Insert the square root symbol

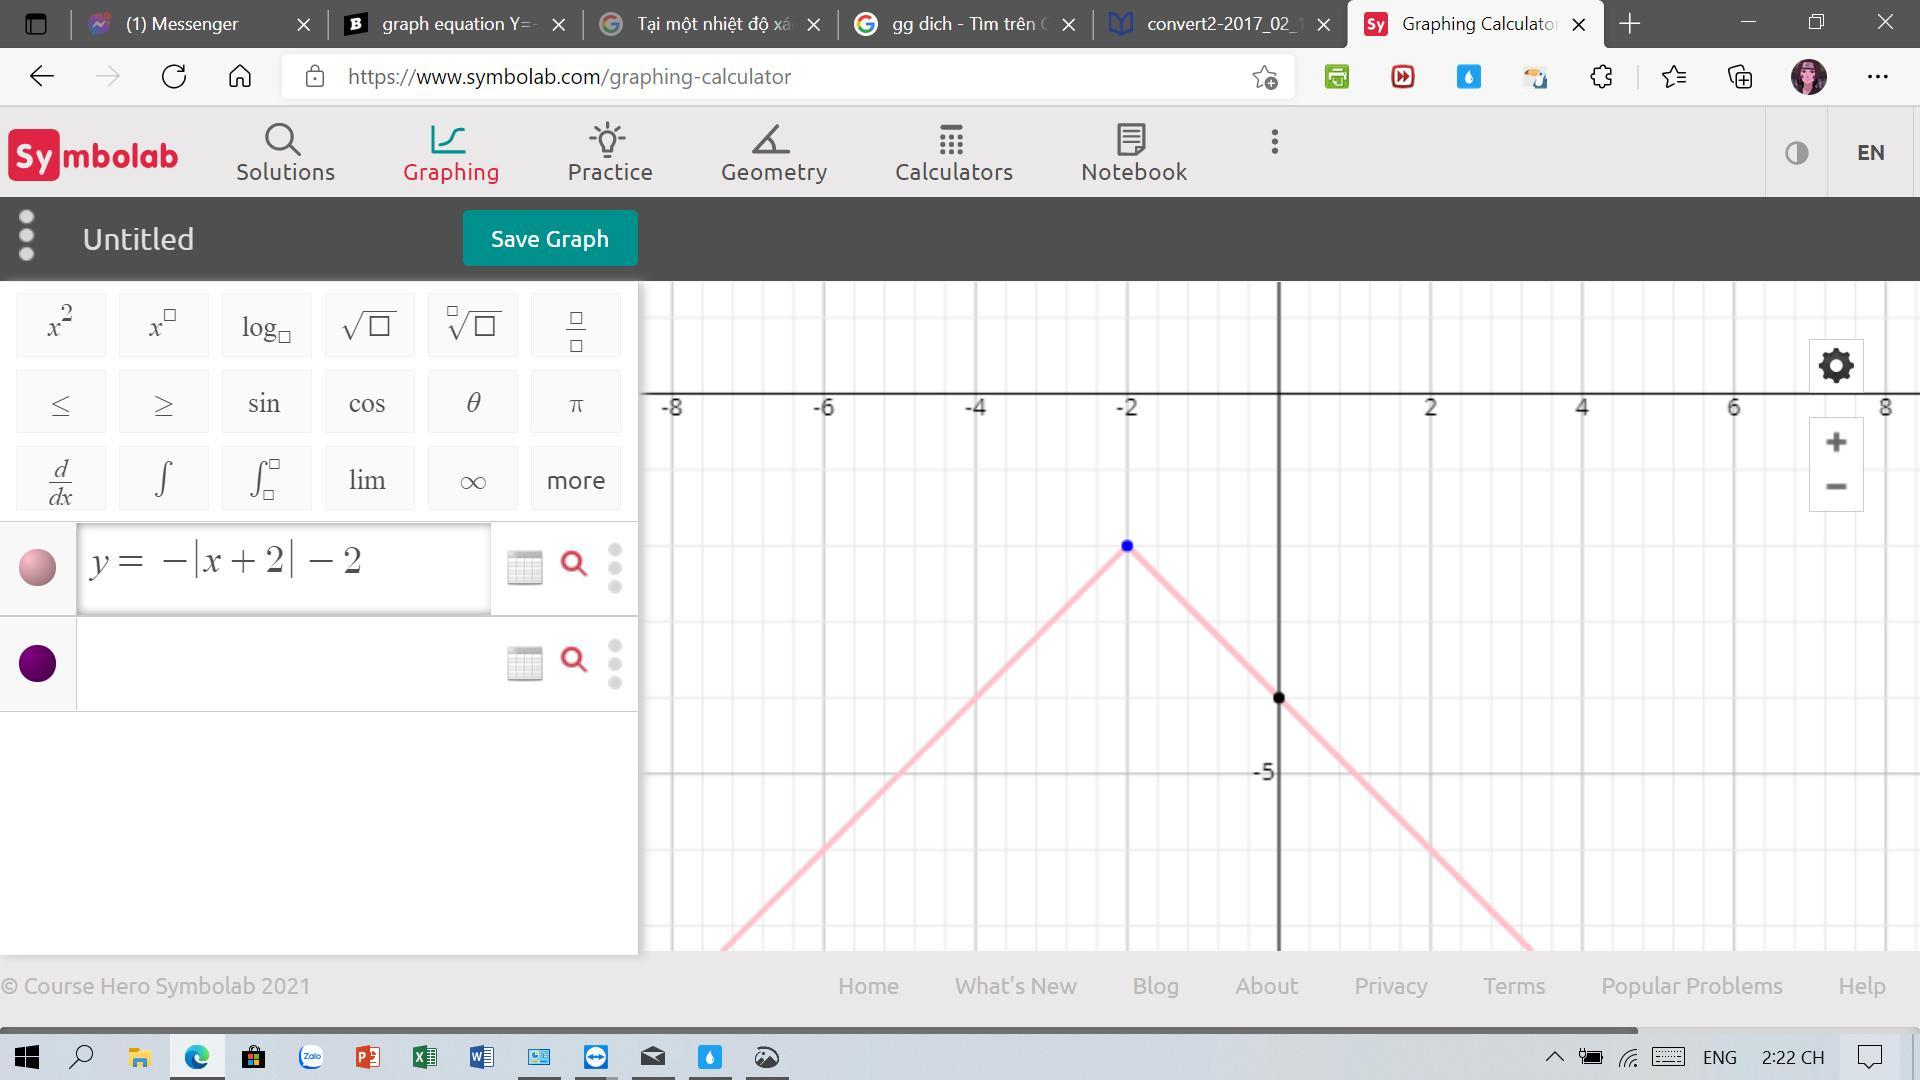368,326
